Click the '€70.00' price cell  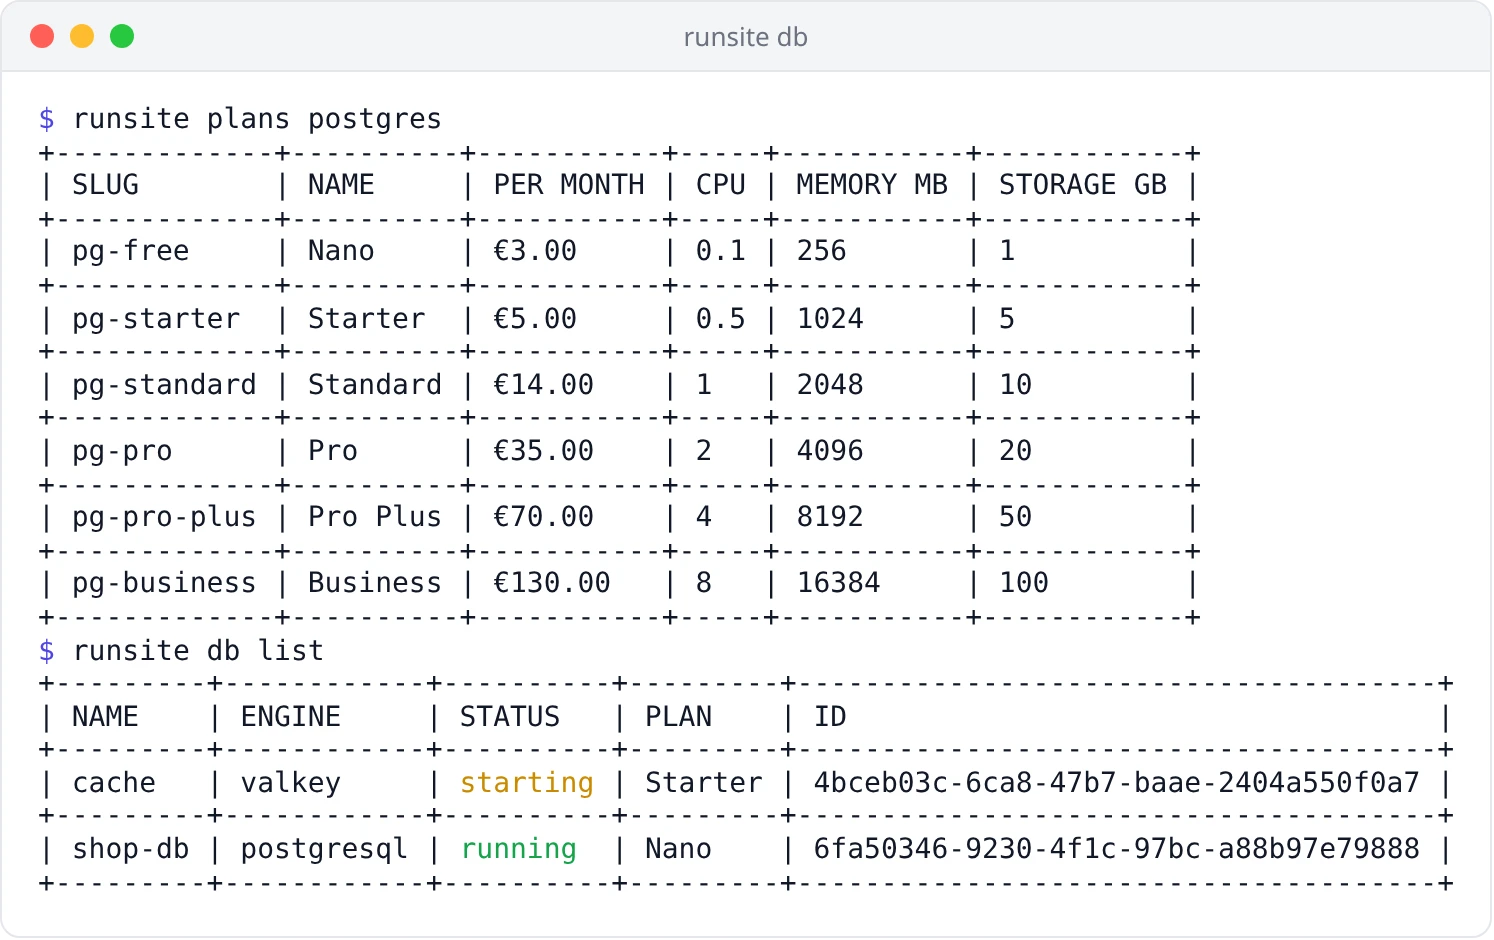(x=543, y=517)
